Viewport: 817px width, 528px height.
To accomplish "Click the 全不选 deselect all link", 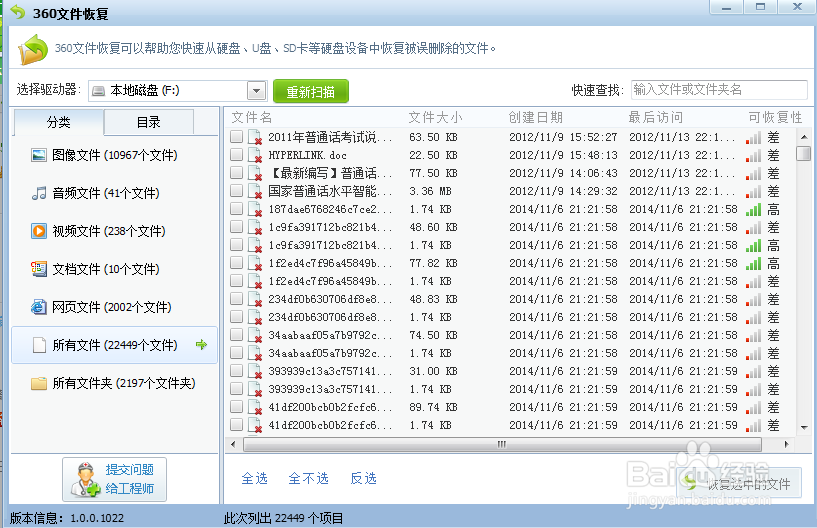I will [x=308, y=478].
